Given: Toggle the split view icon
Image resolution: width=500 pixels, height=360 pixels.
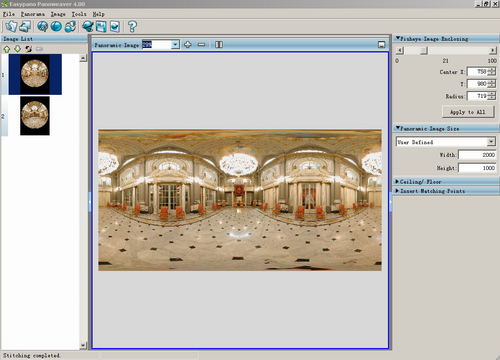Looking at the screenshot, I should pos(219,44).
